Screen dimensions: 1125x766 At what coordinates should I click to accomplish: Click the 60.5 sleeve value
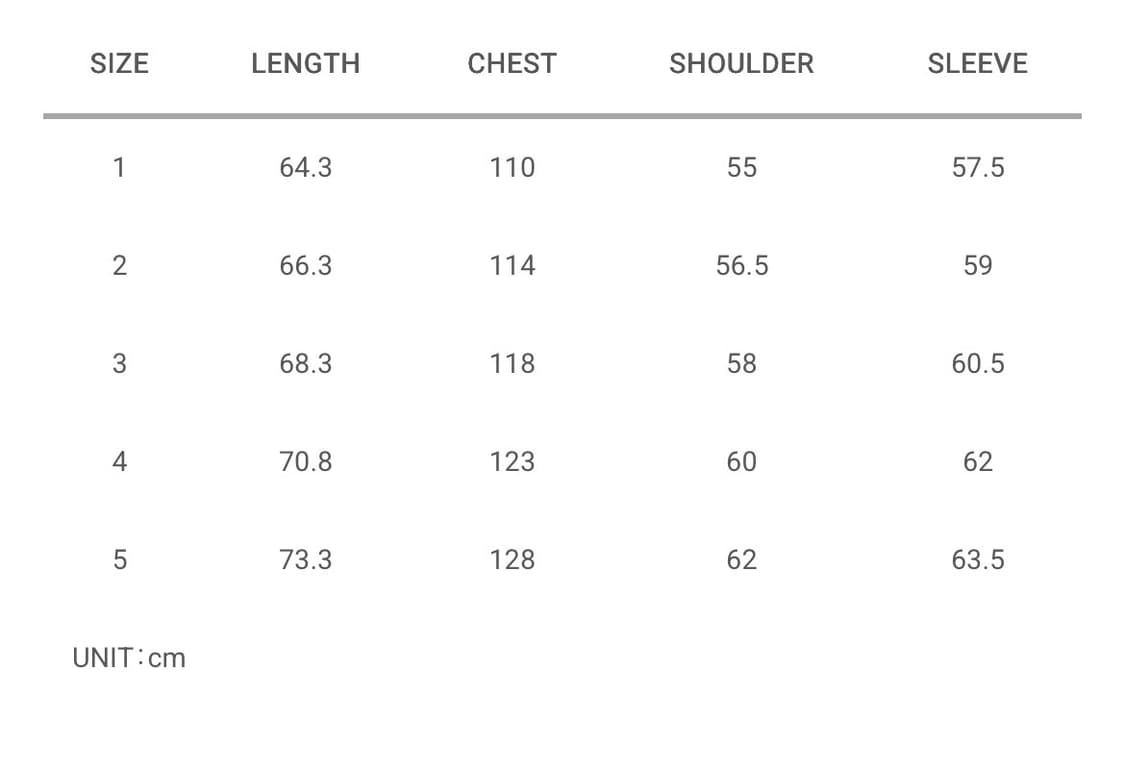click(x=977, y=363)
